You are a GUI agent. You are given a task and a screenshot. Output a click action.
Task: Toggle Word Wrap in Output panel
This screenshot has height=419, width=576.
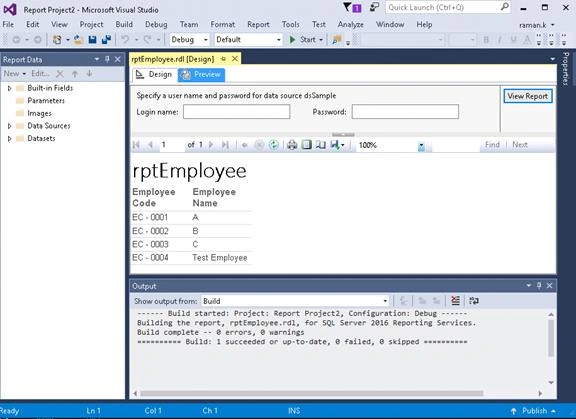click(474, 301)
